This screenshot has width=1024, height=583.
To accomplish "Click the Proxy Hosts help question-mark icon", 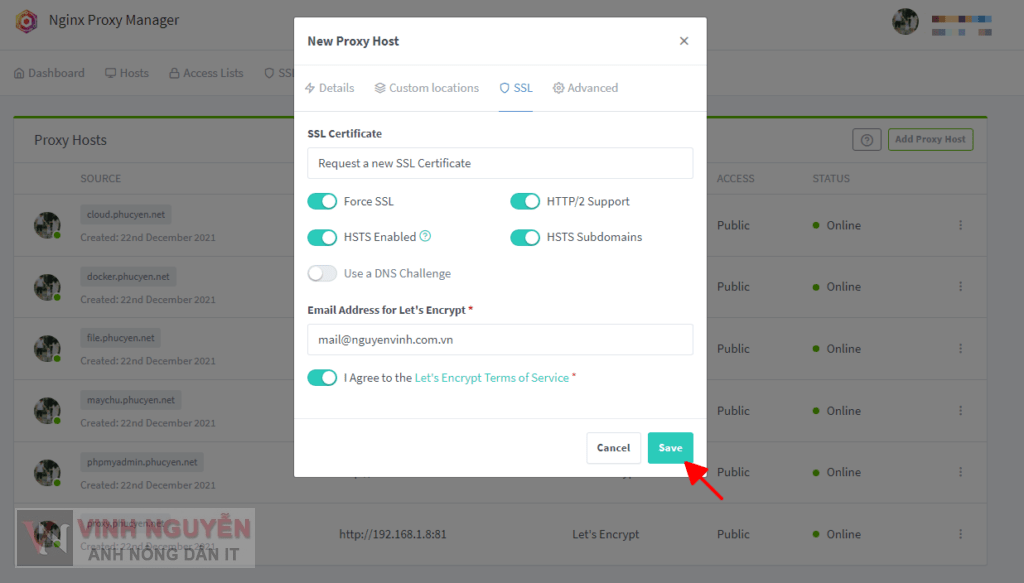I will point(866,140).
